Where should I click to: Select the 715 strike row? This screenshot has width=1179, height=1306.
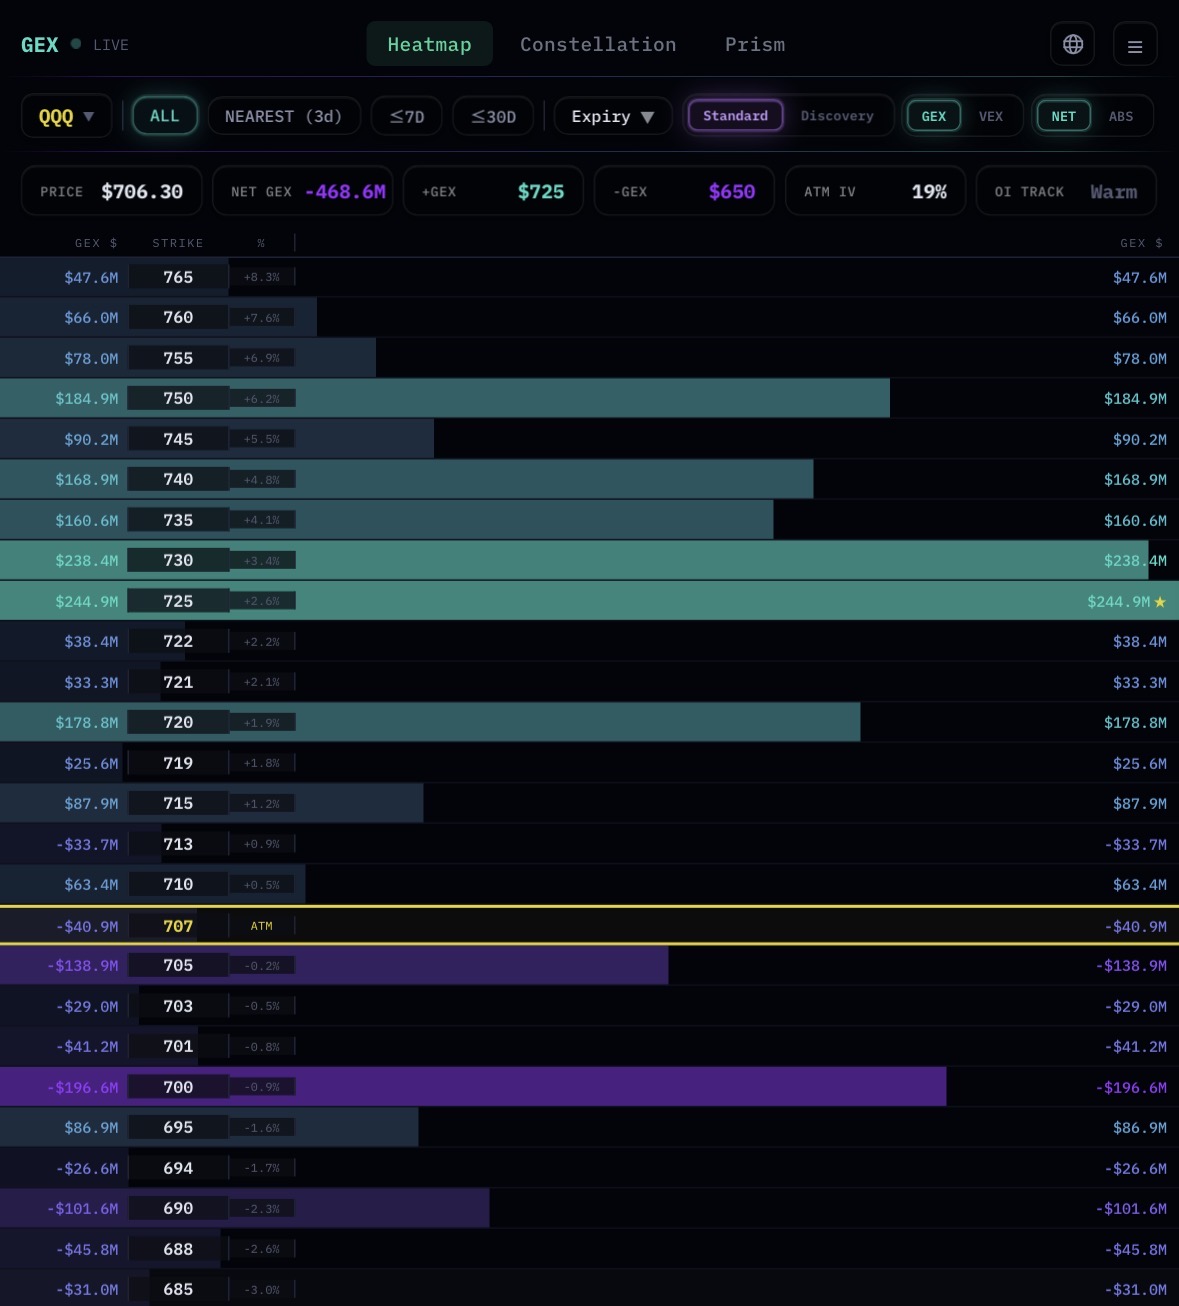coord(589,803)
